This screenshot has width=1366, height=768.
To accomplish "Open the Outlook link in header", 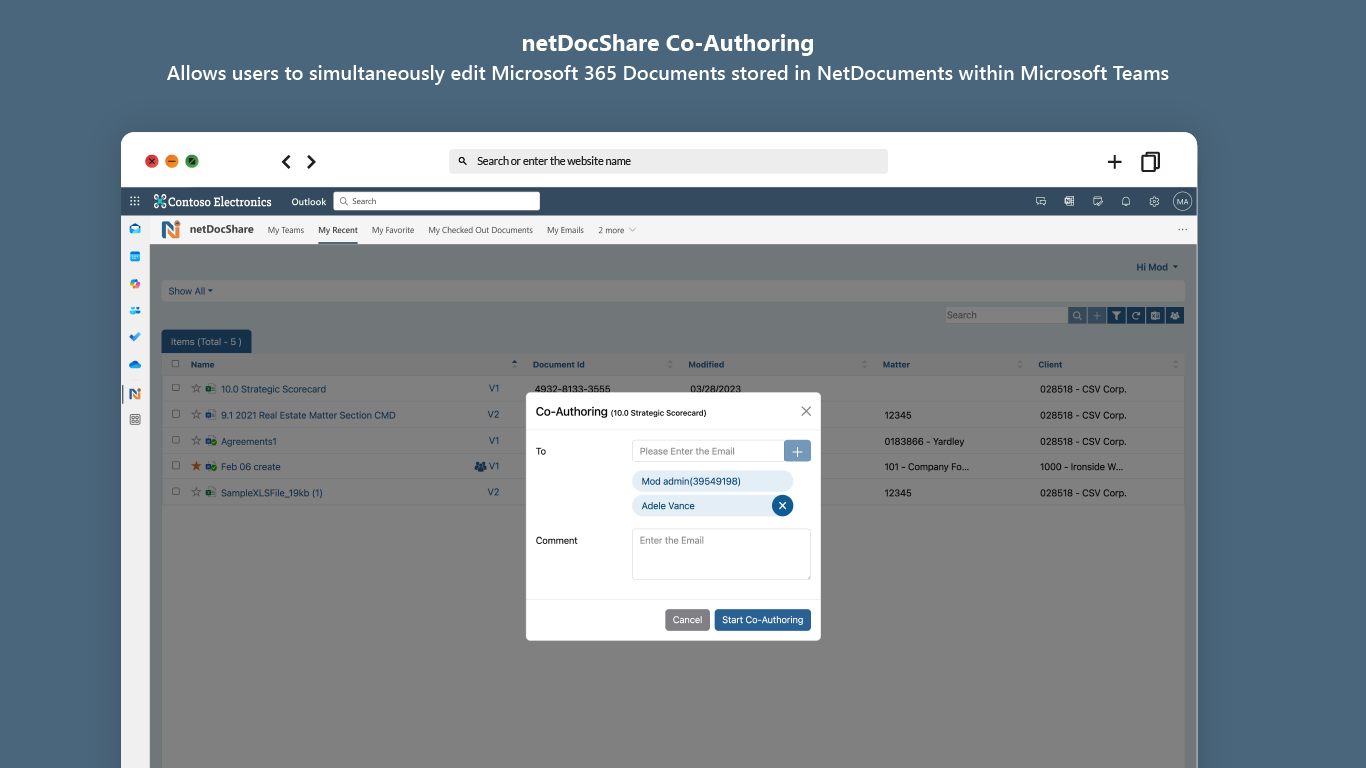I will point(309,202).
